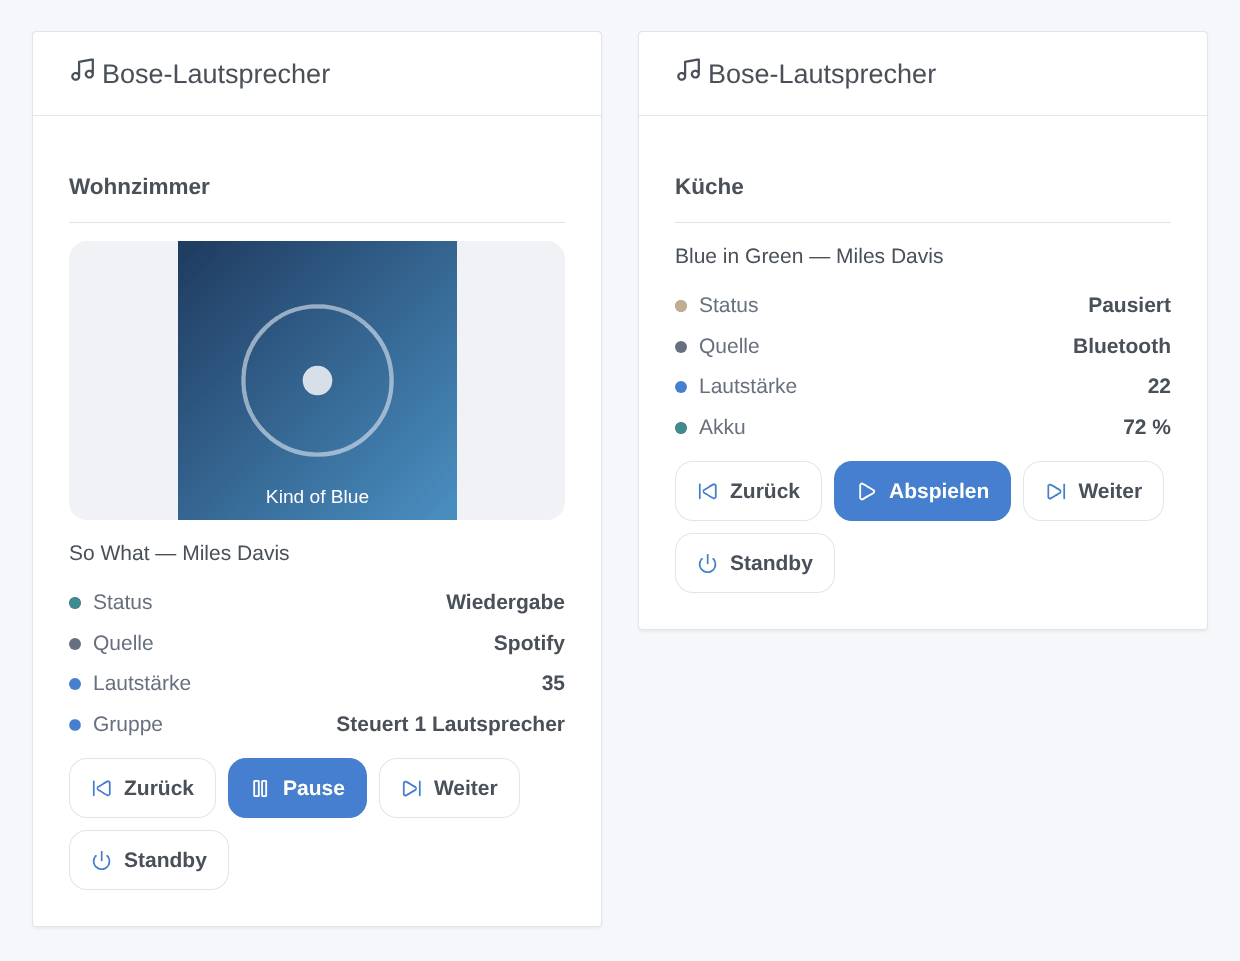Click the 'Pausiert' status value
The width and height of the screenshot is (1240, 961).
pyautogui.click(x=1129, y=305)
